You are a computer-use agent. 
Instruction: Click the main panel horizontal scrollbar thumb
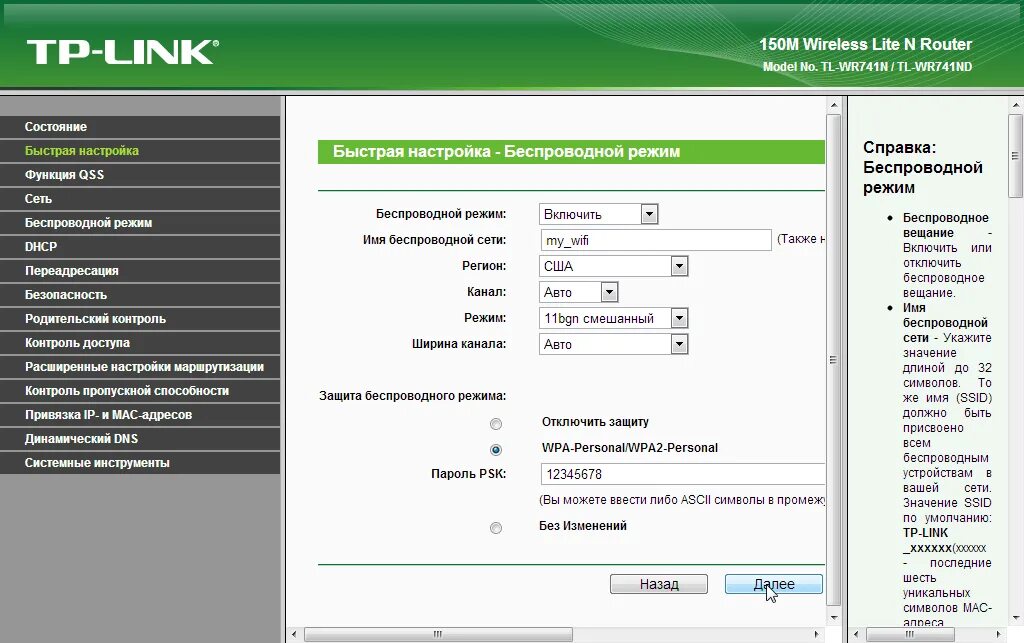(x=438, y=634)
